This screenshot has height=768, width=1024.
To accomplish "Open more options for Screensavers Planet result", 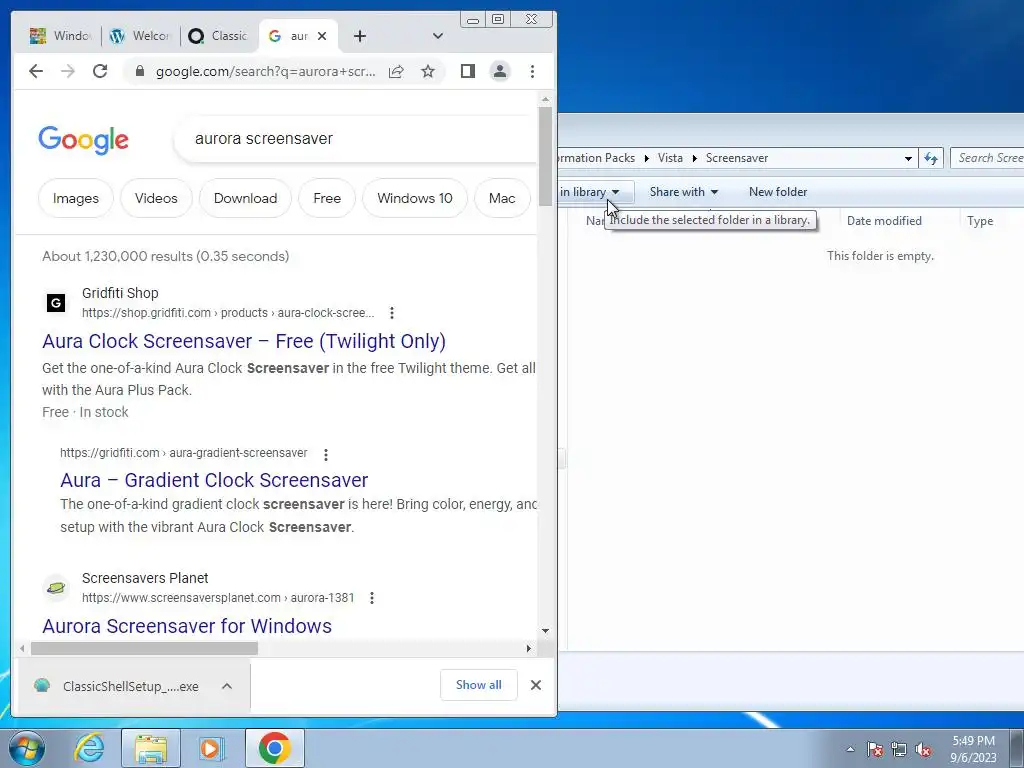I will (x=372, y=598).
